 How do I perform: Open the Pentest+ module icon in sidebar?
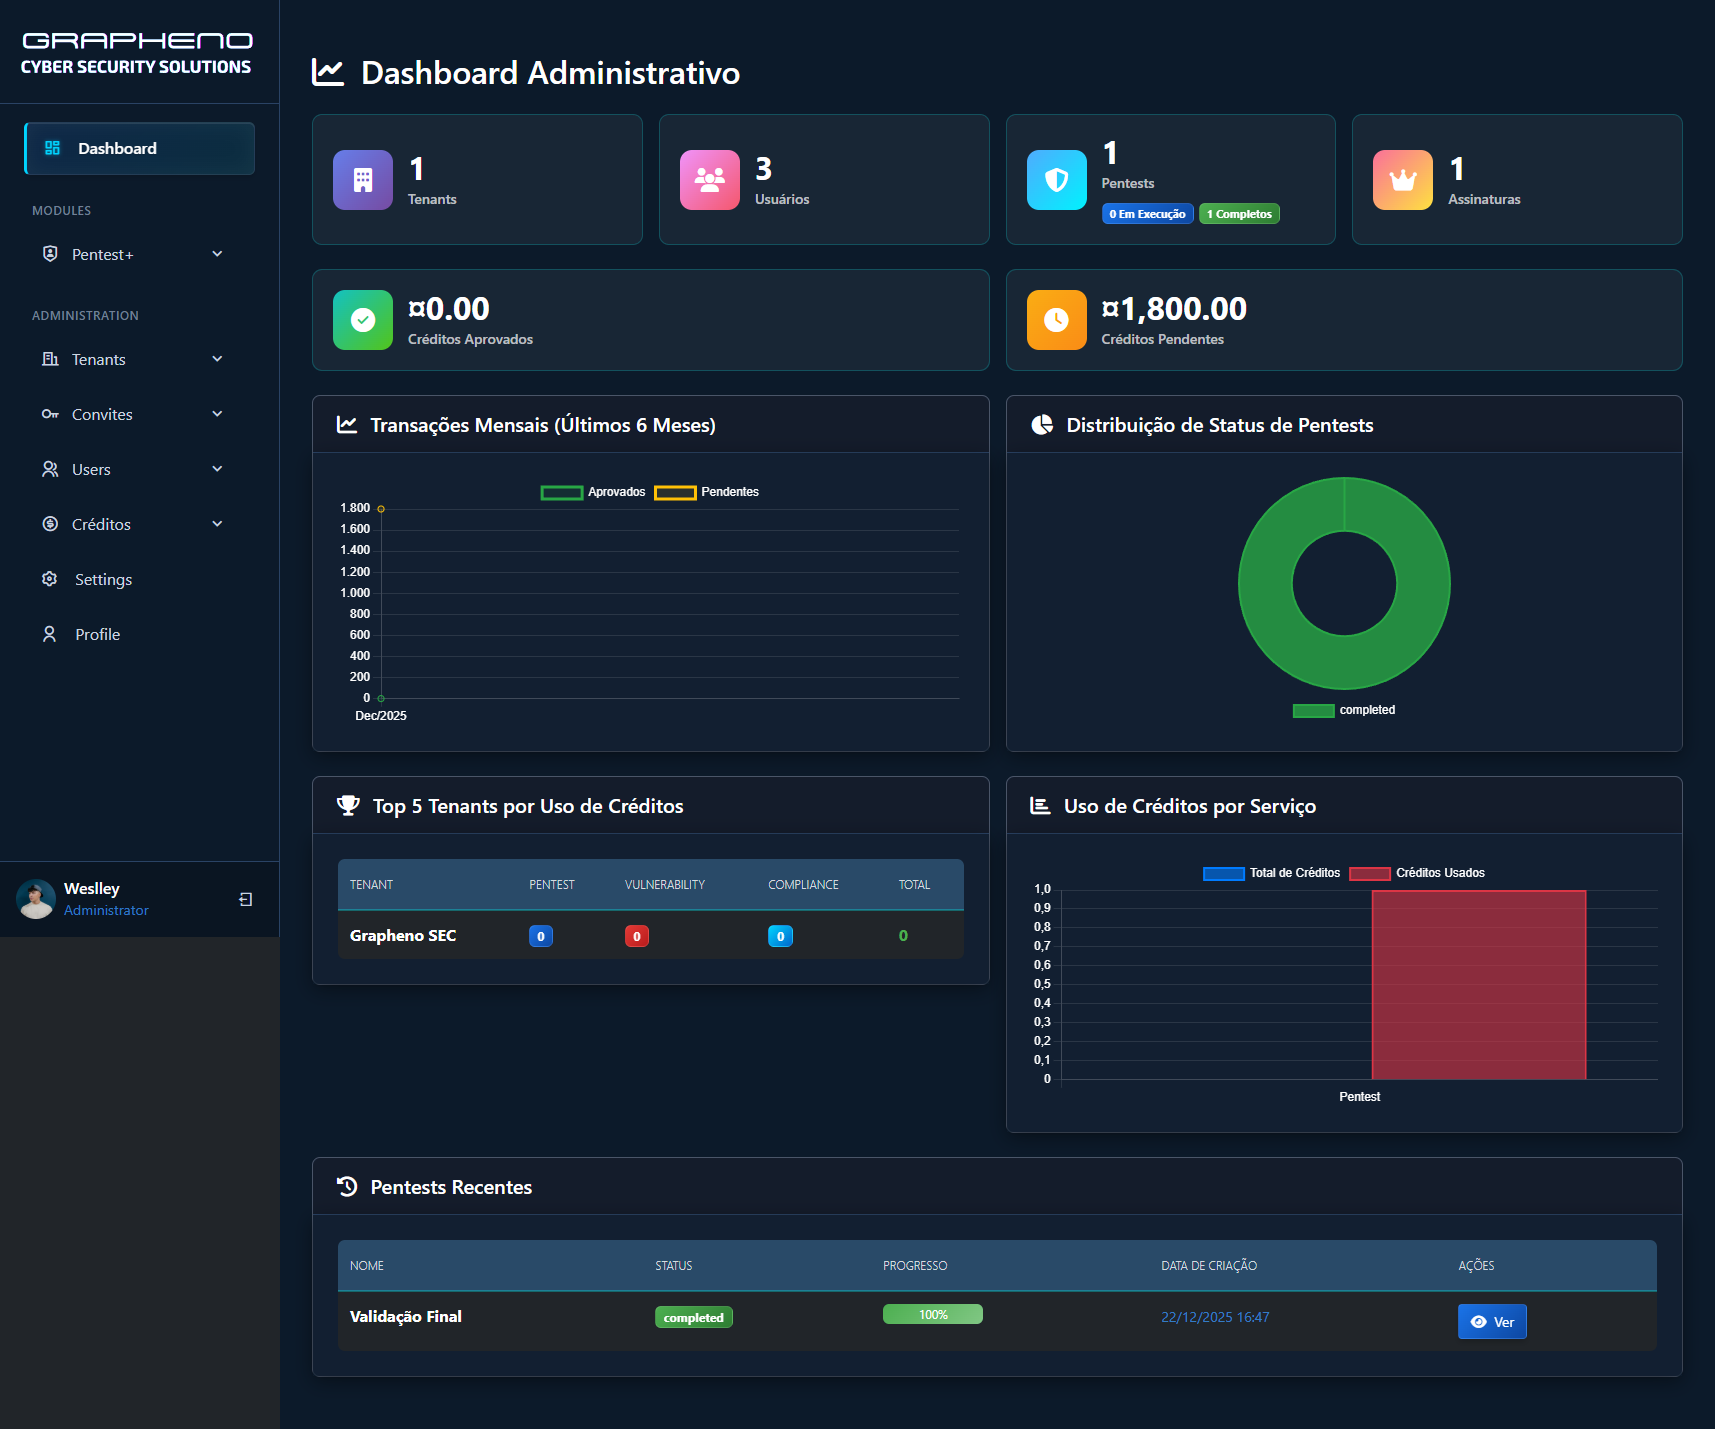[50, 254]
